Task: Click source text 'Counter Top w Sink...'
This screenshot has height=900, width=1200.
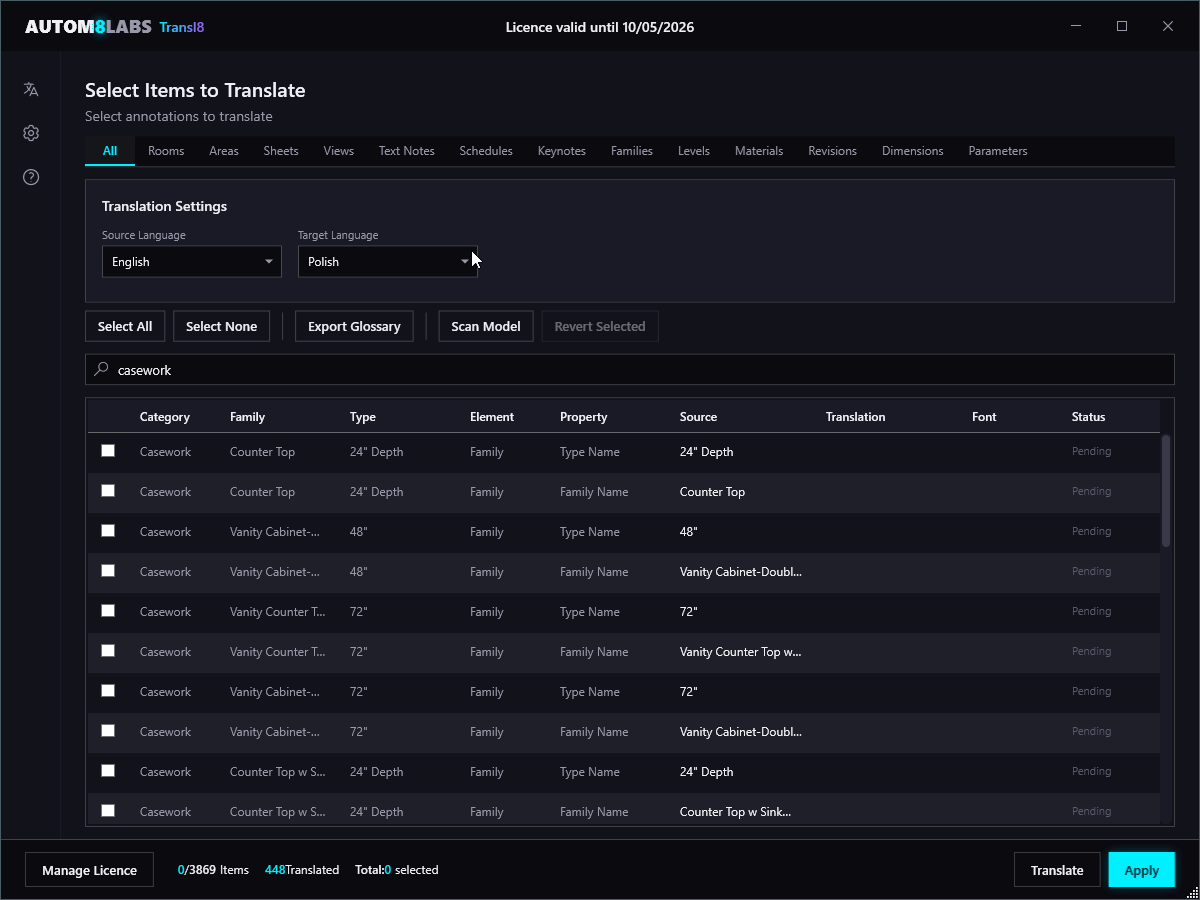Action: 735,812
